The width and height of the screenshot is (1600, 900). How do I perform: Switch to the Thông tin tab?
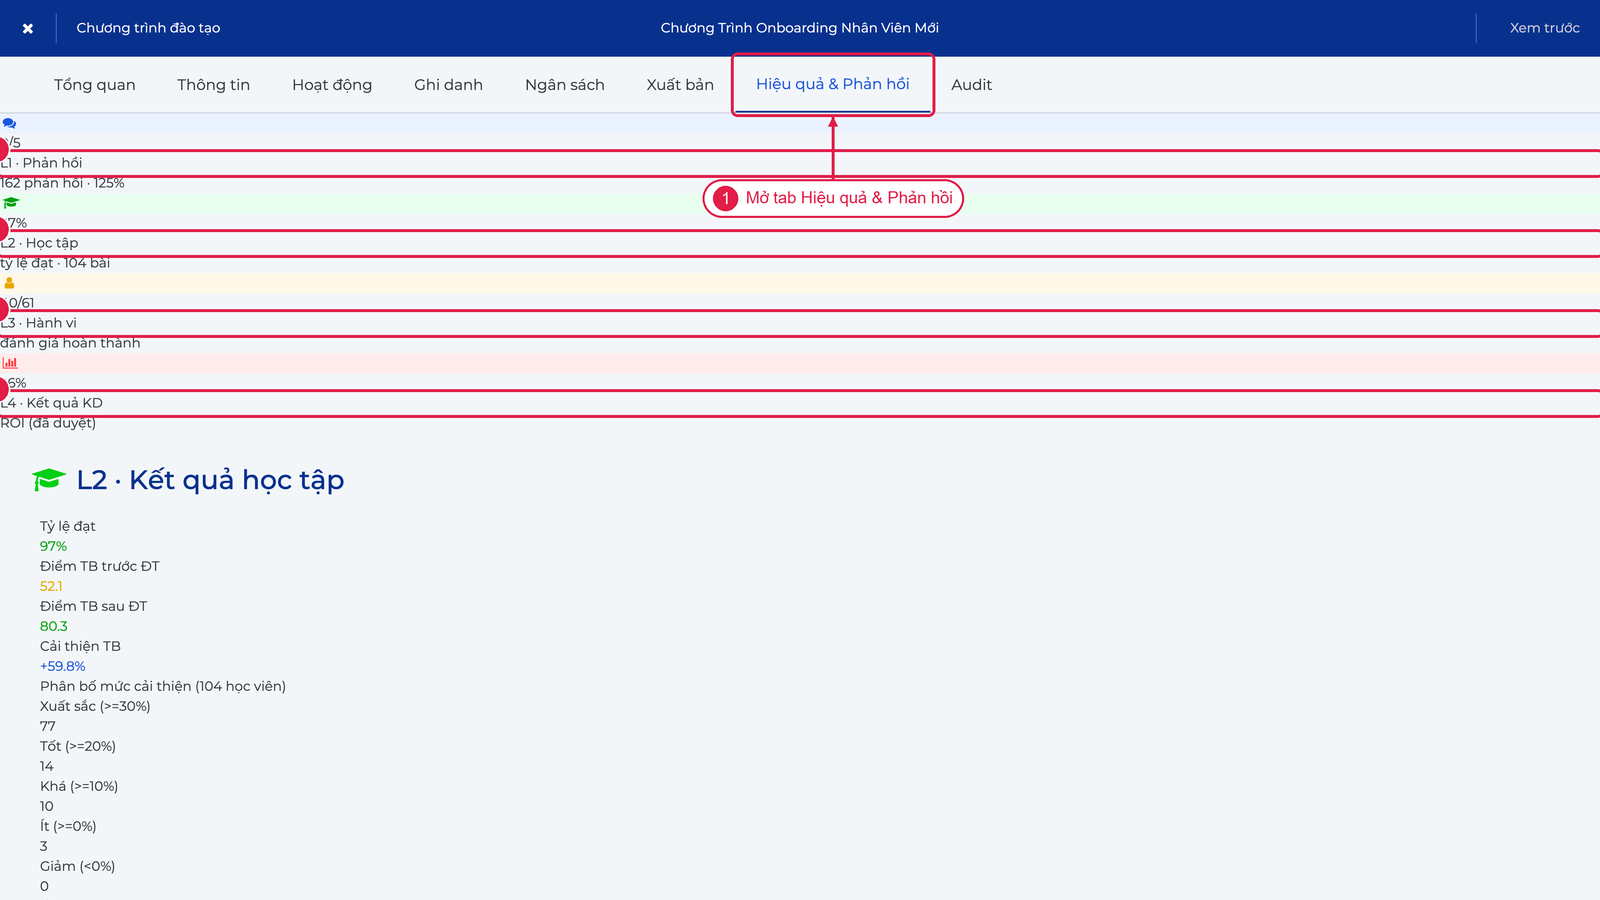coord(214,85)
